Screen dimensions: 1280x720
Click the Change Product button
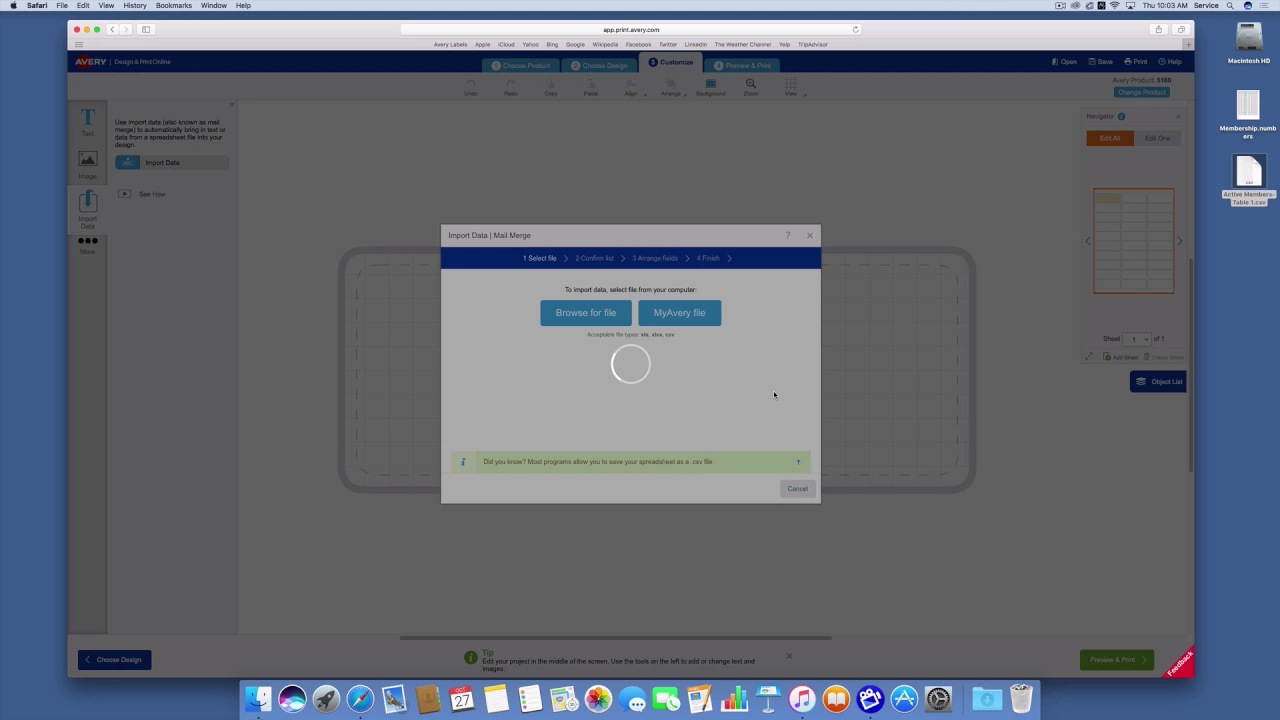pyautogui.click(x=1141, y=92)
